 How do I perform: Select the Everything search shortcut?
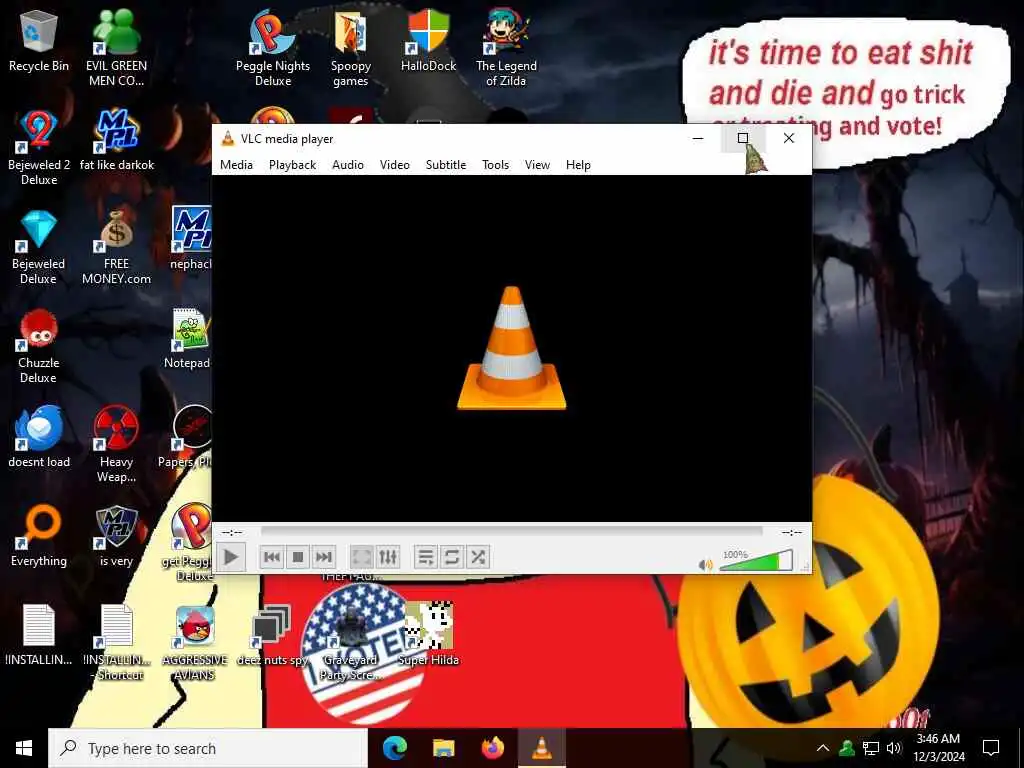39,536
